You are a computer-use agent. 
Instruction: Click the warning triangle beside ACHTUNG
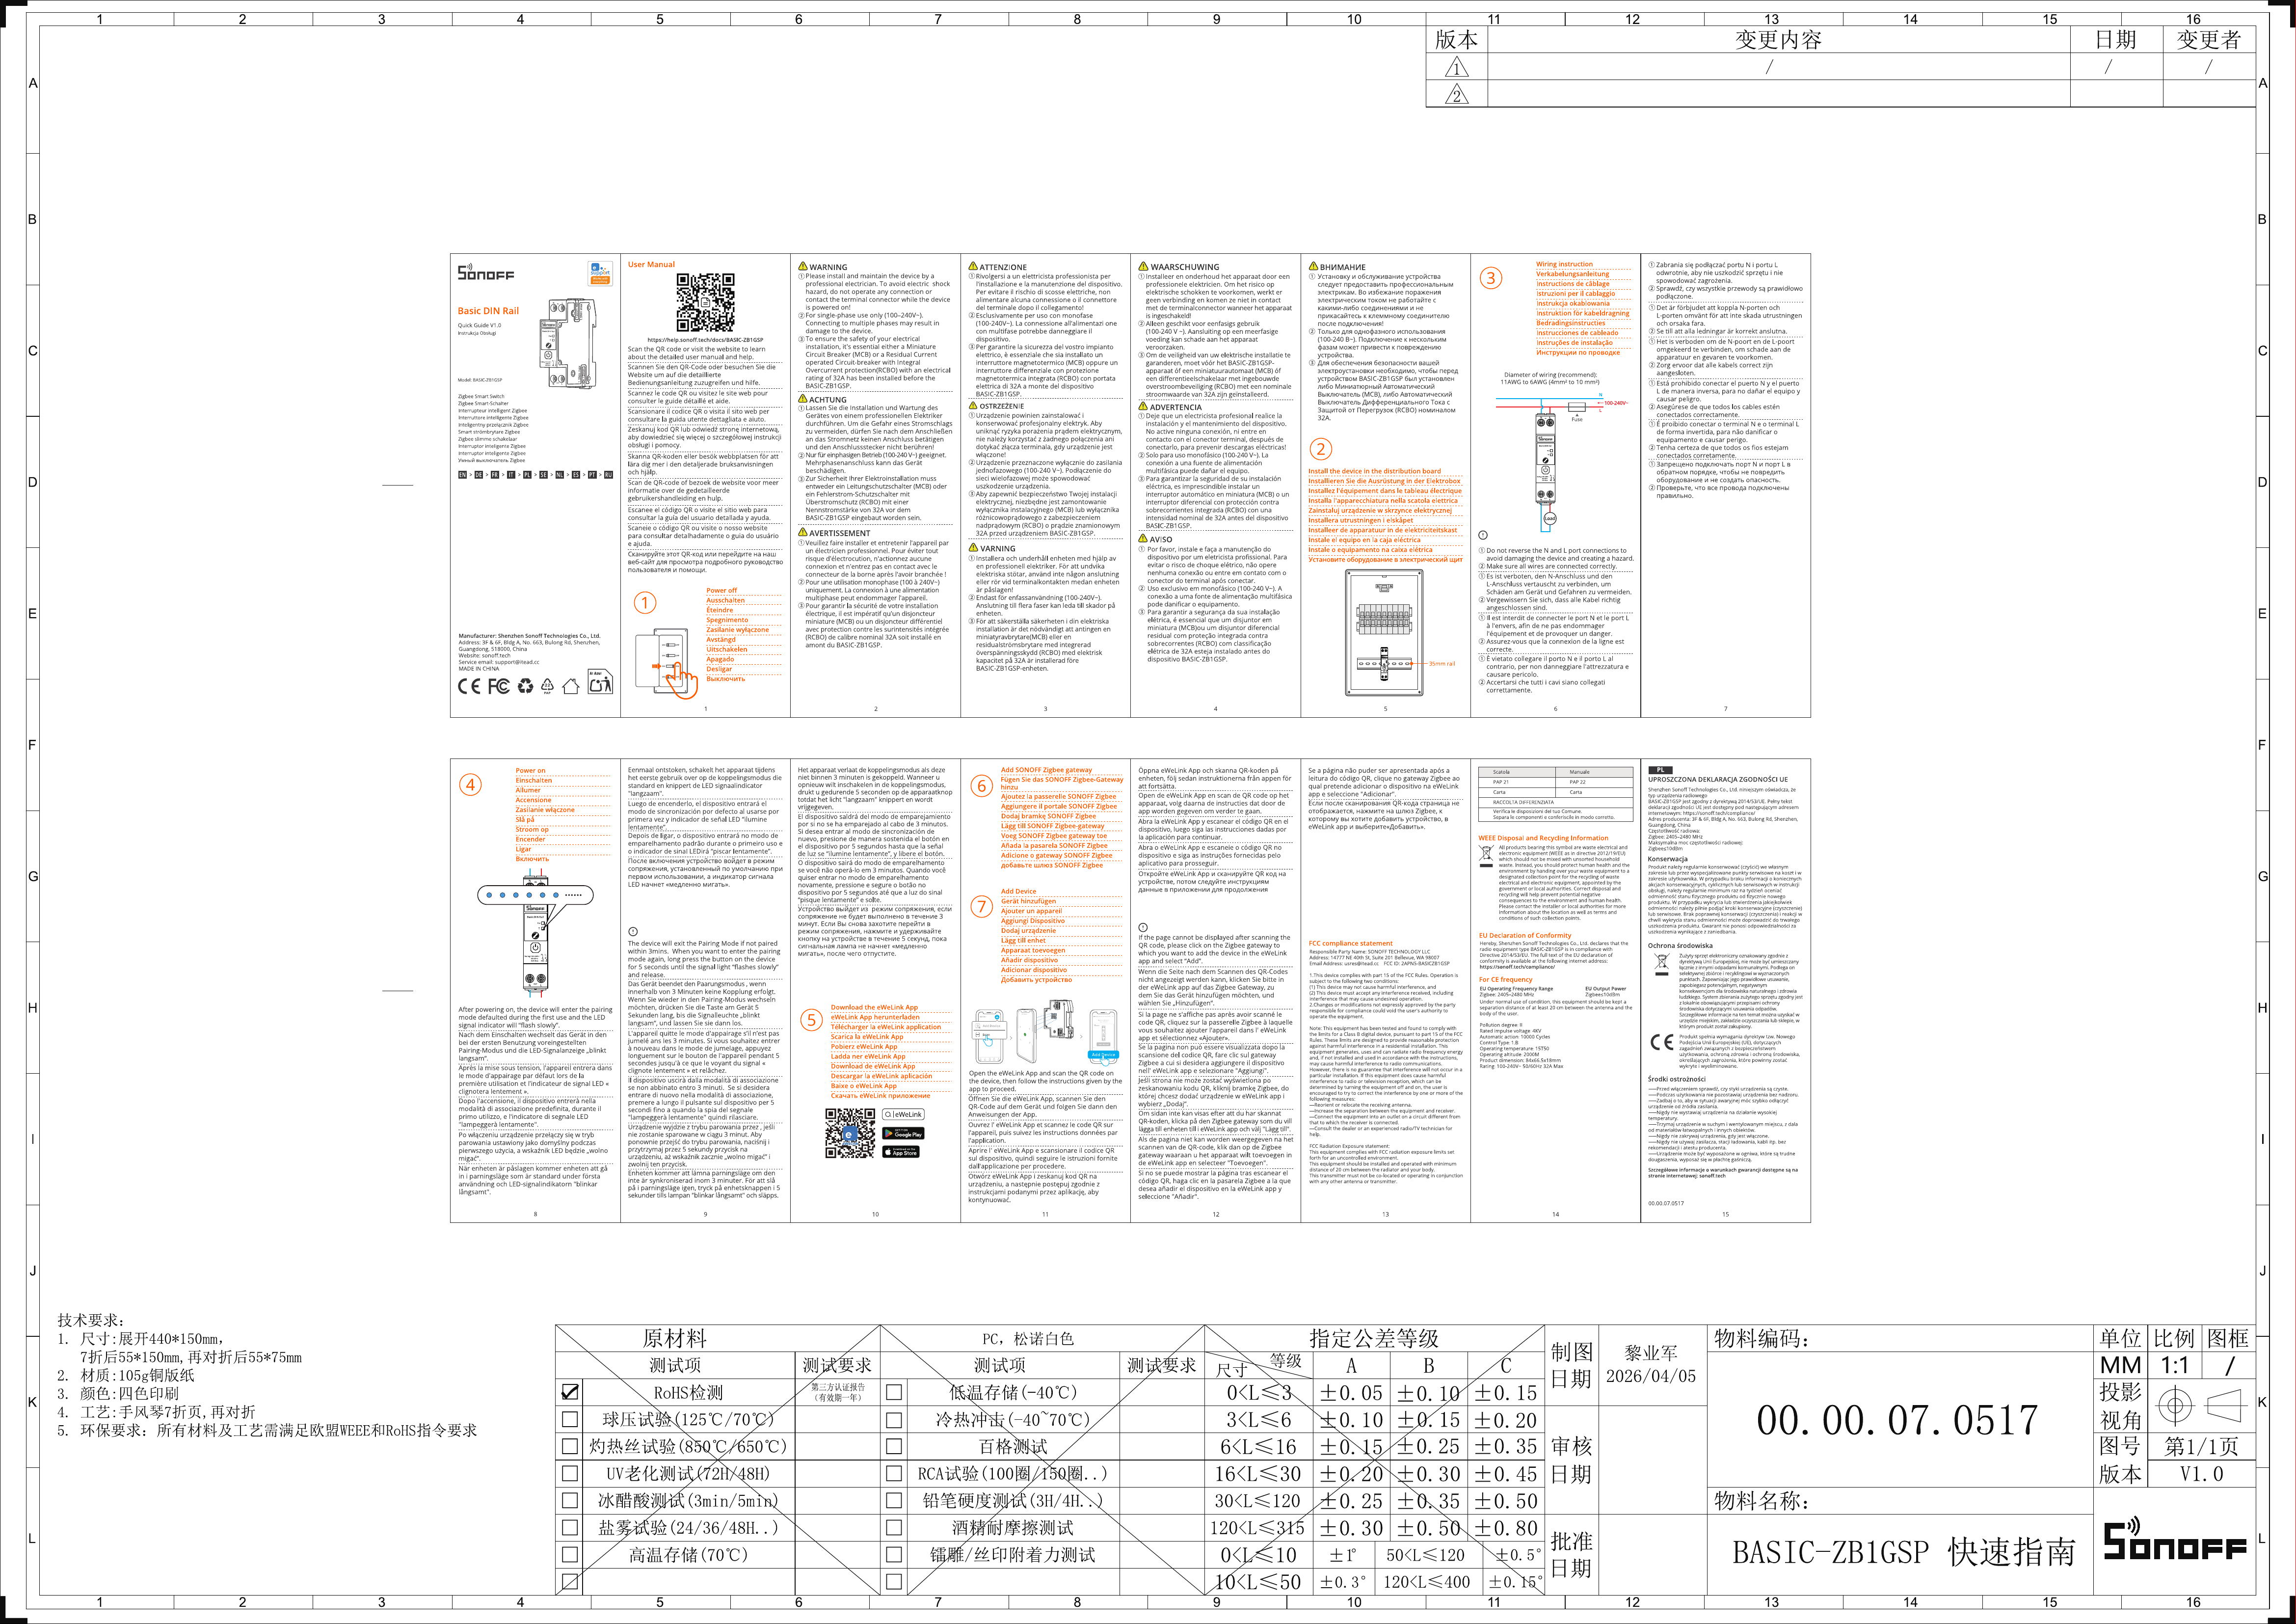(x=802, y=399)
